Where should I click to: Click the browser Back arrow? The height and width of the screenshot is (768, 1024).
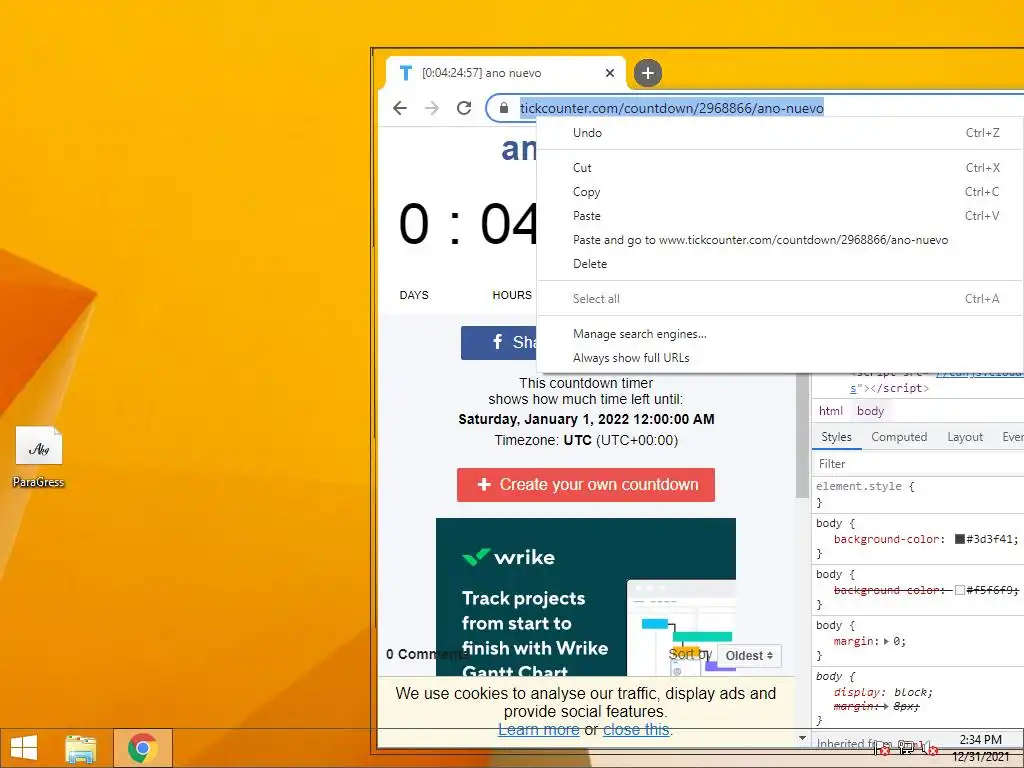point(400,108)
